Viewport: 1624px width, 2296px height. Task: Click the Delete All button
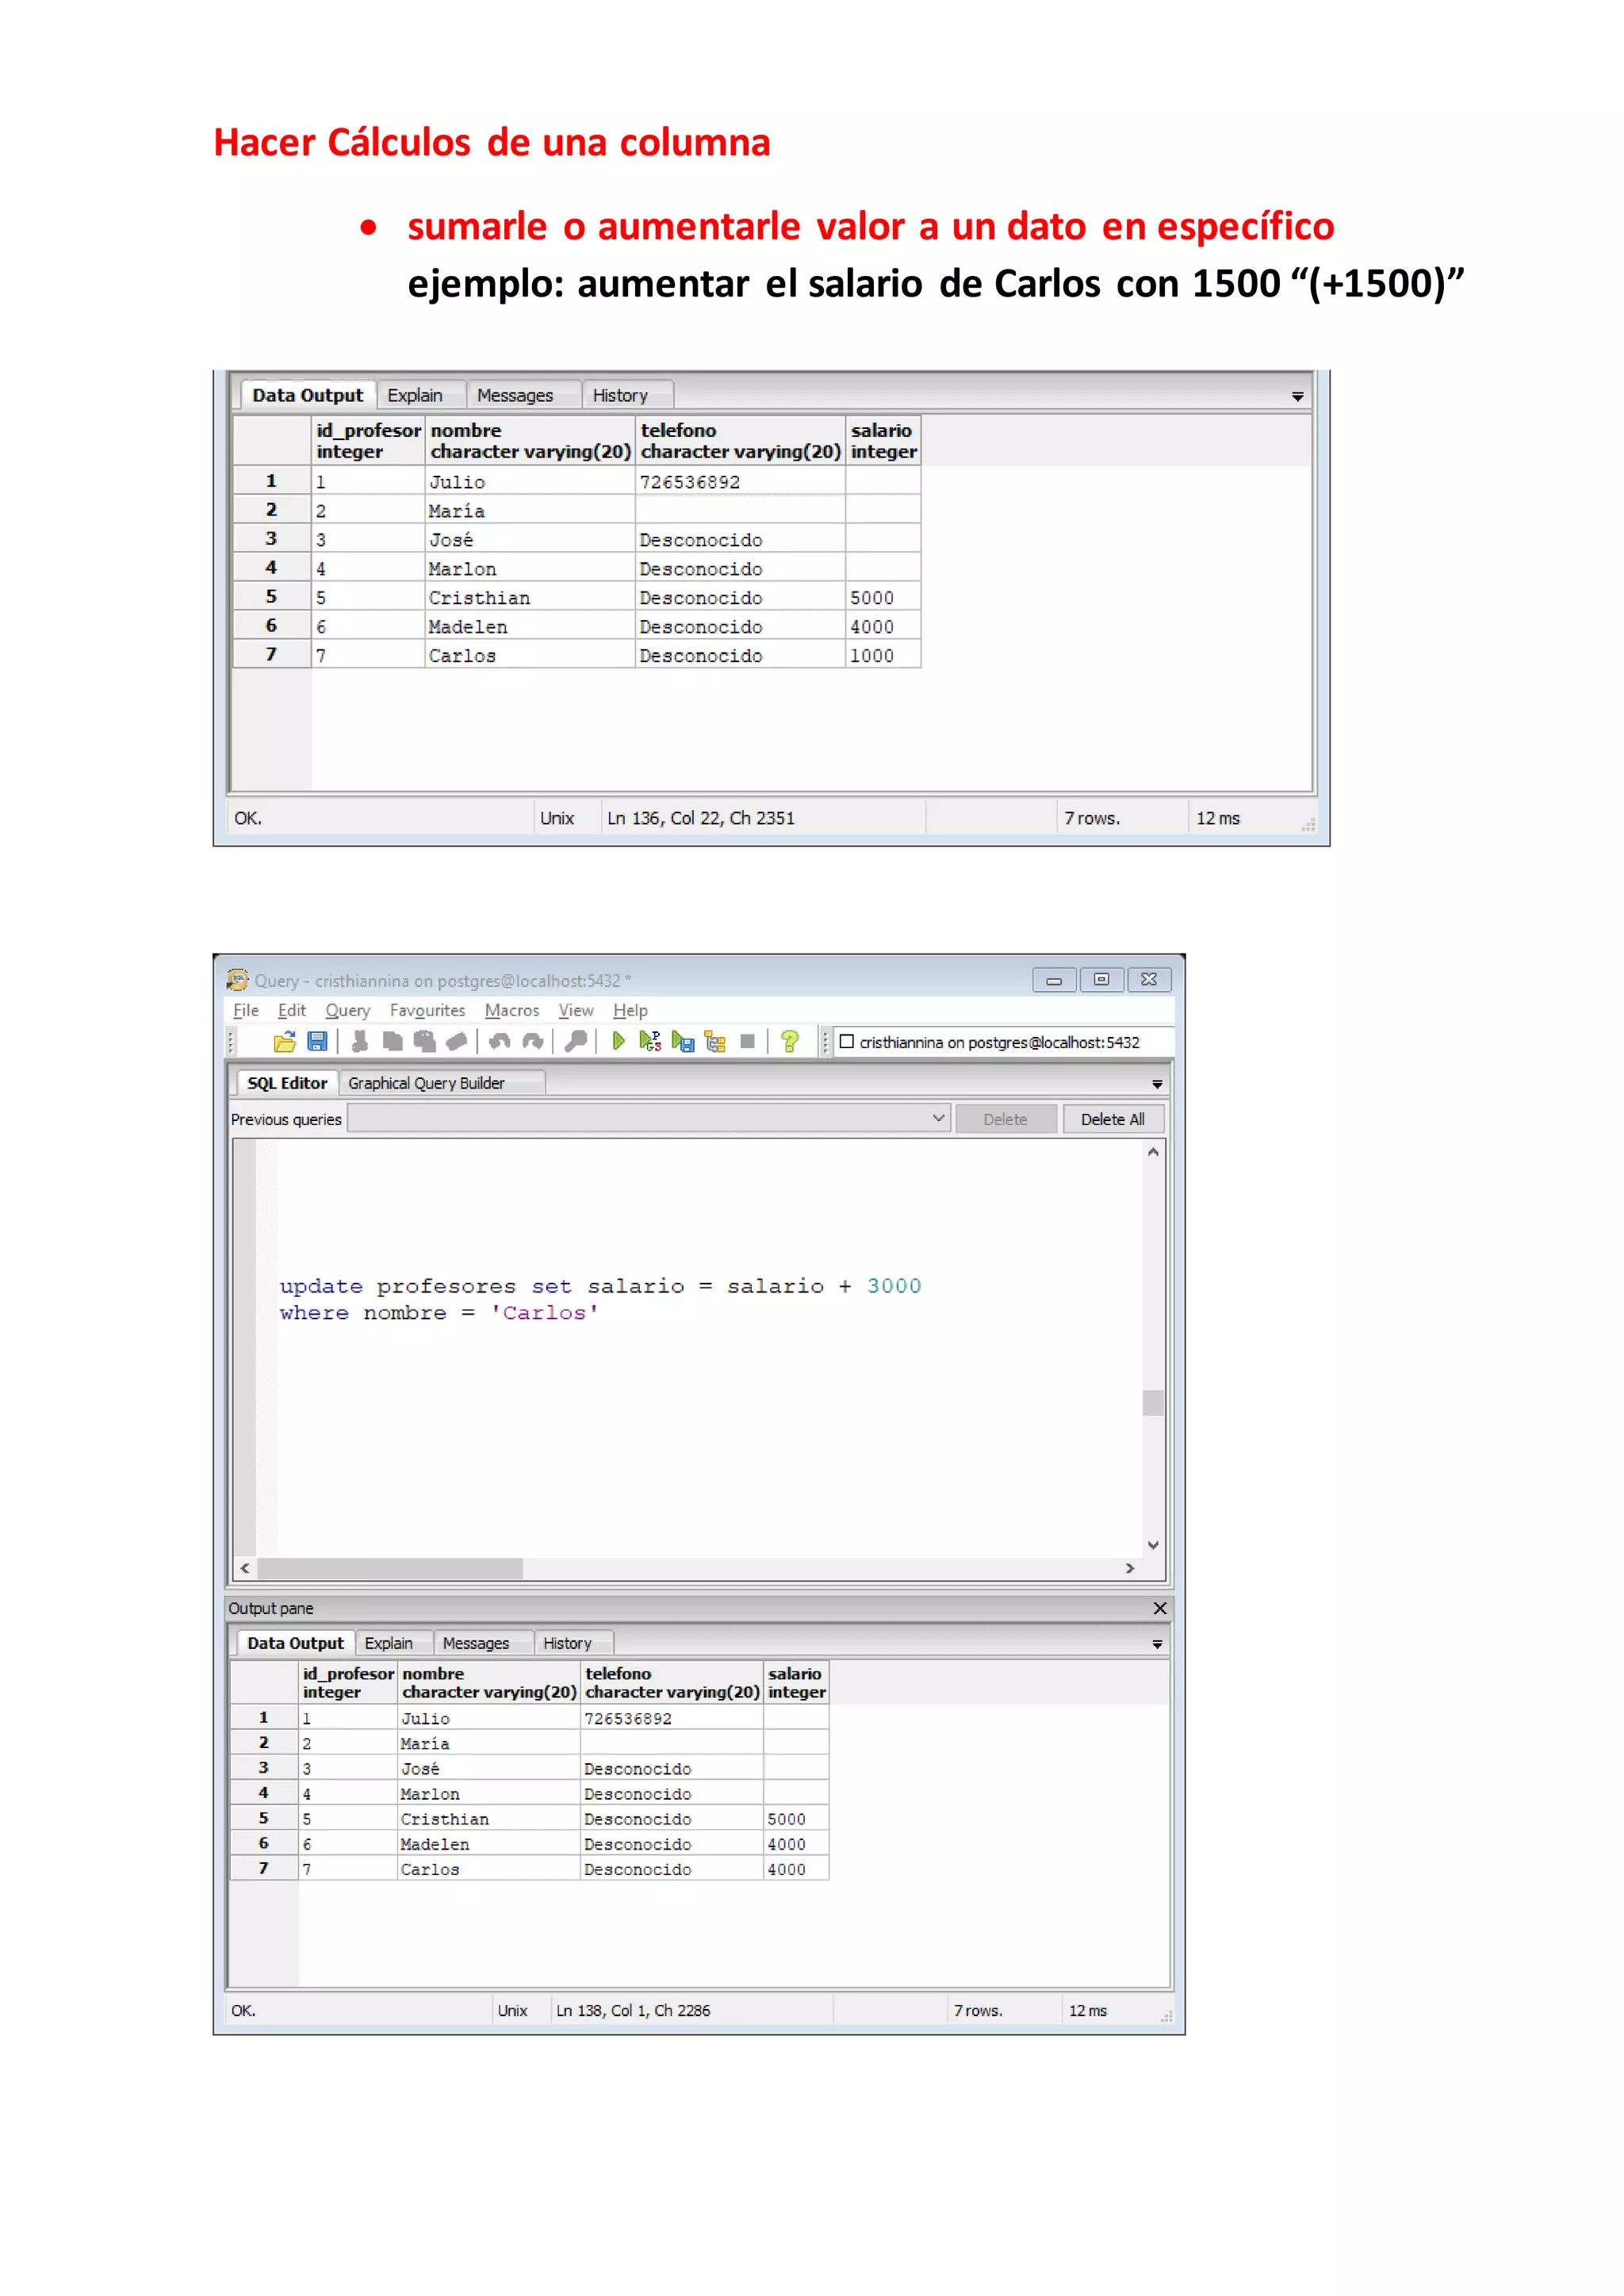click(1113, 1119)
